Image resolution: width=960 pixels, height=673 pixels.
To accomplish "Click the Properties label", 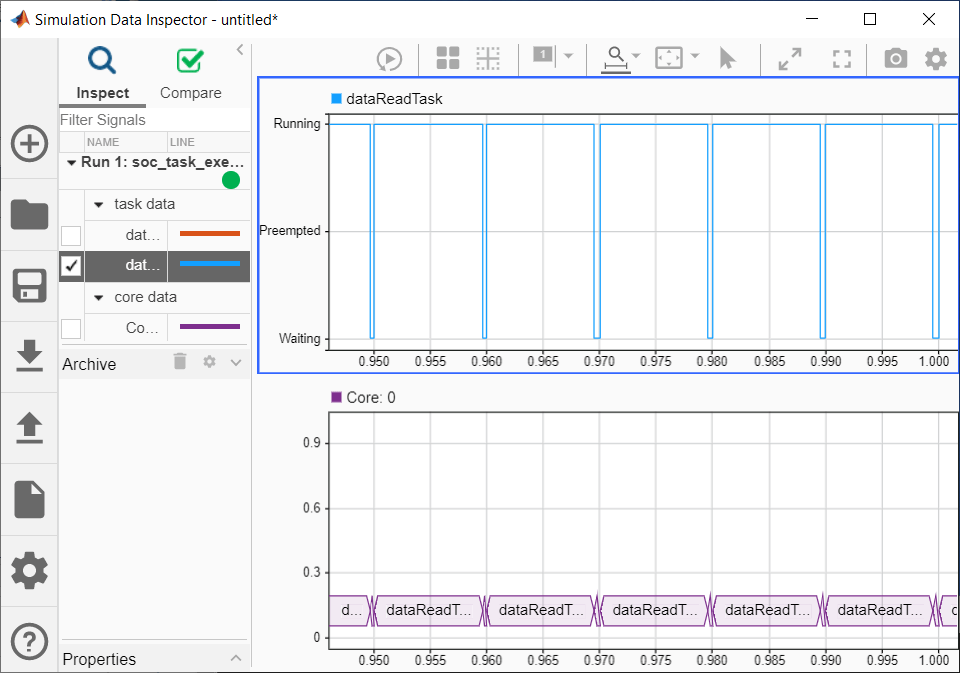I will pos(99,659).
